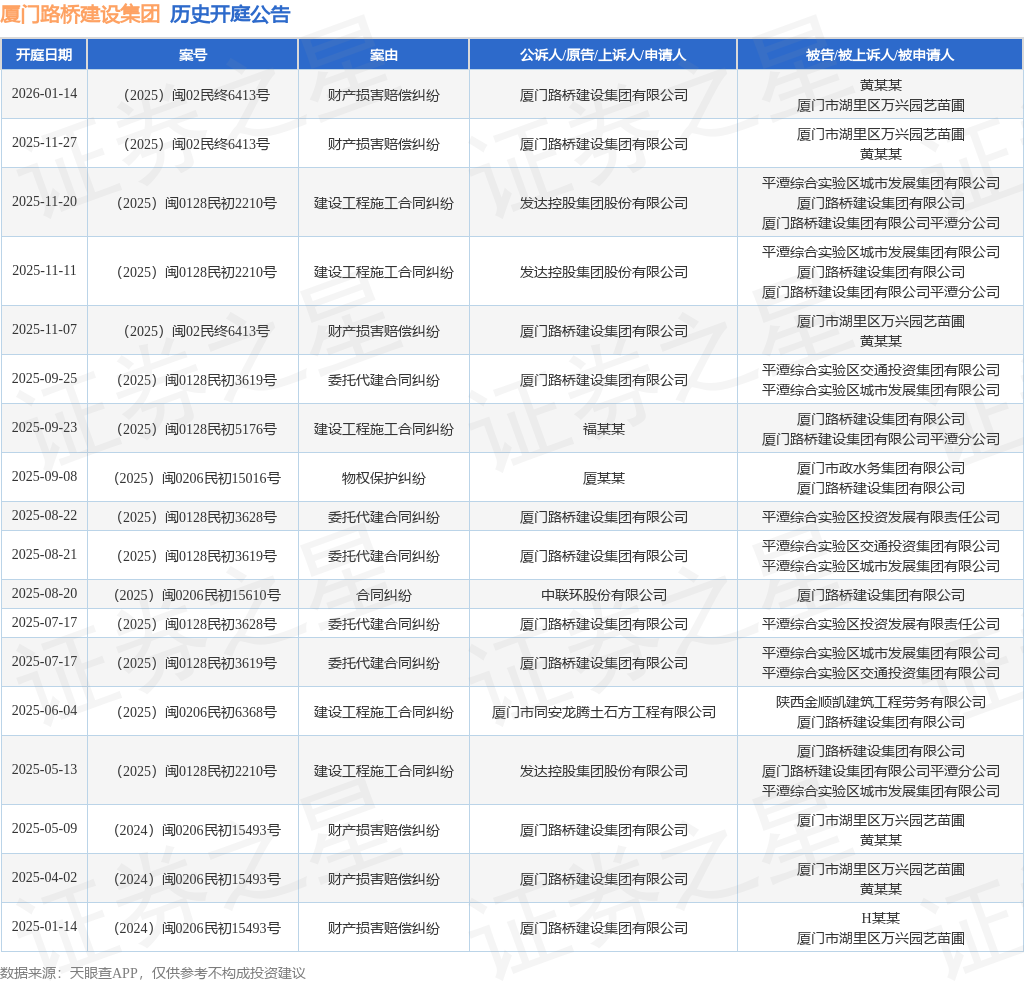Select the date 2025-01-14
Image resolution: width=1024 pixels, height=982 pixels.
[x=44, y=927]
